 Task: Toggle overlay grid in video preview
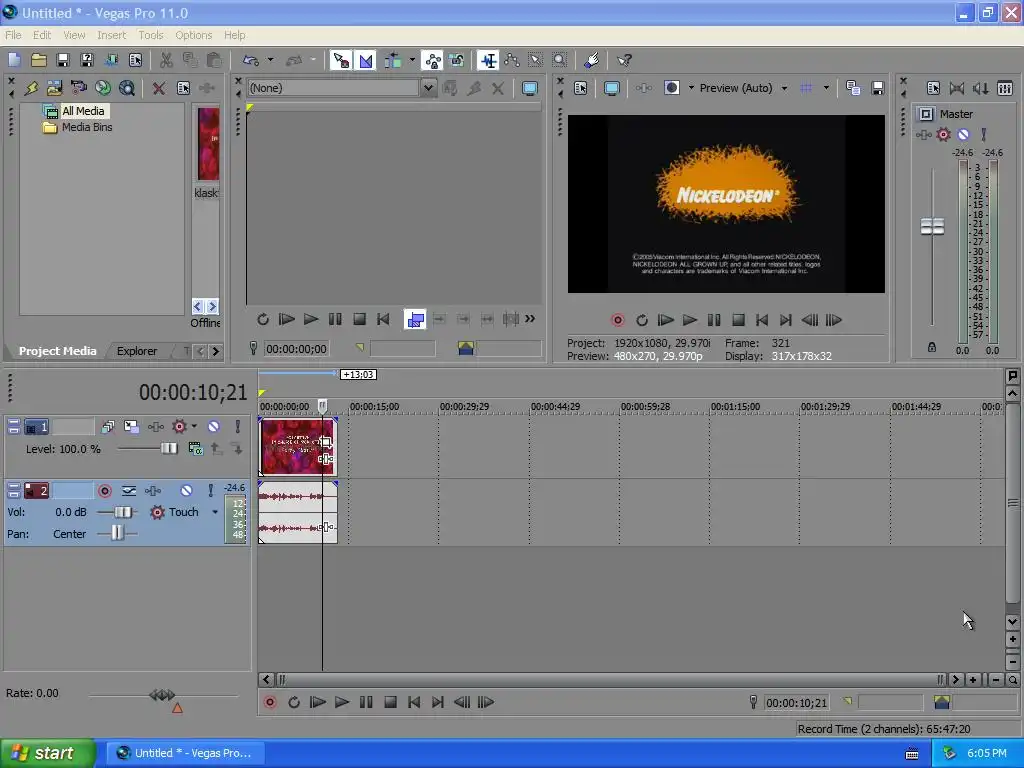tap(807, 88)
